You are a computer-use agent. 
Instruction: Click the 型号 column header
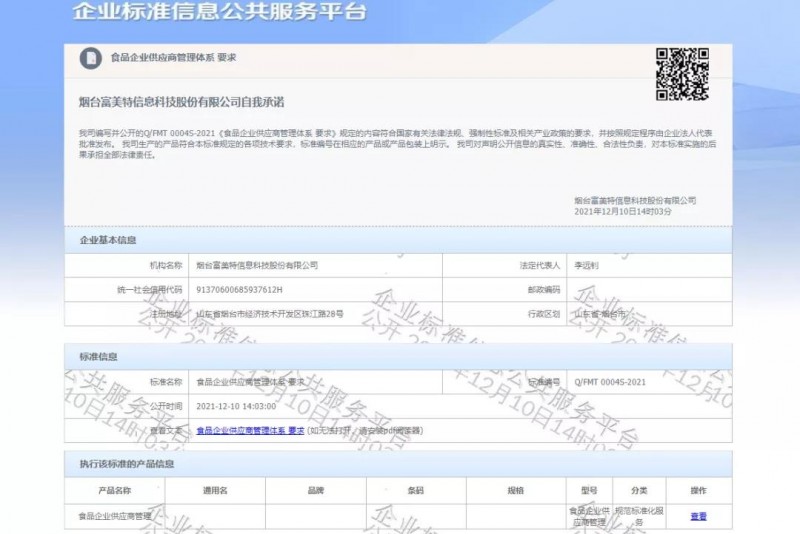click(589, 491)
